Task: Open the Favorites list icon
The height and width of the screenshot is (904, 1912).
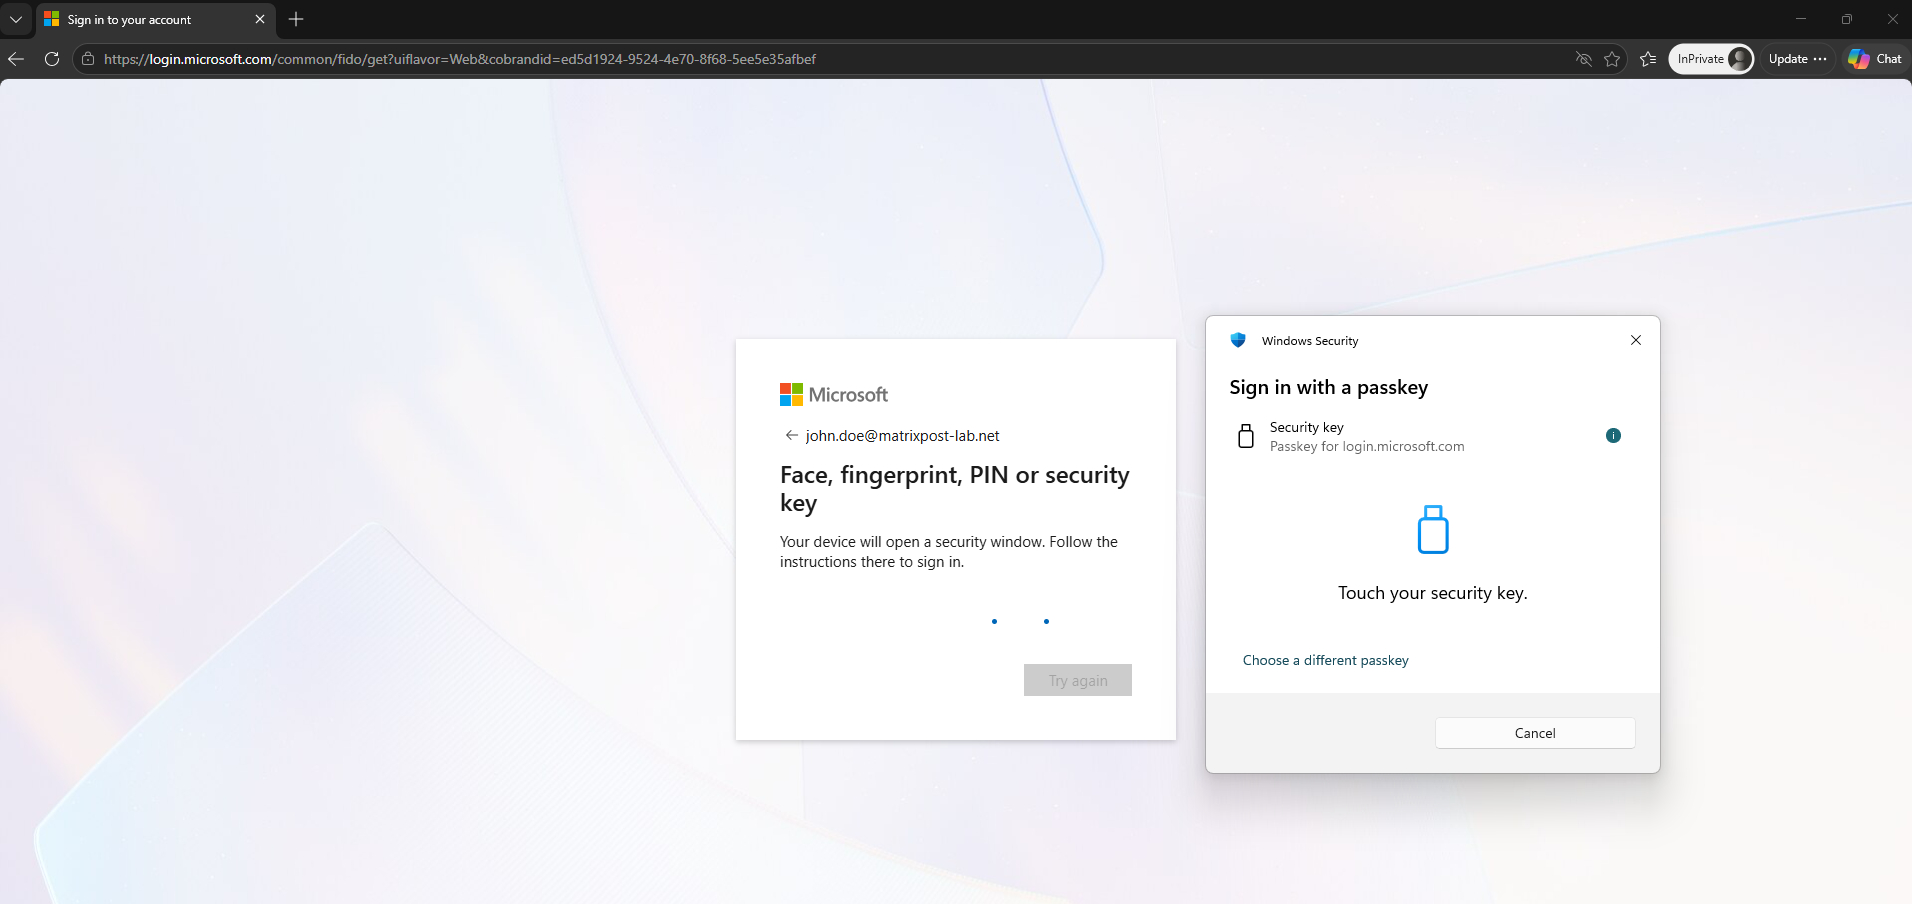Action: (x=1648, y=59)
